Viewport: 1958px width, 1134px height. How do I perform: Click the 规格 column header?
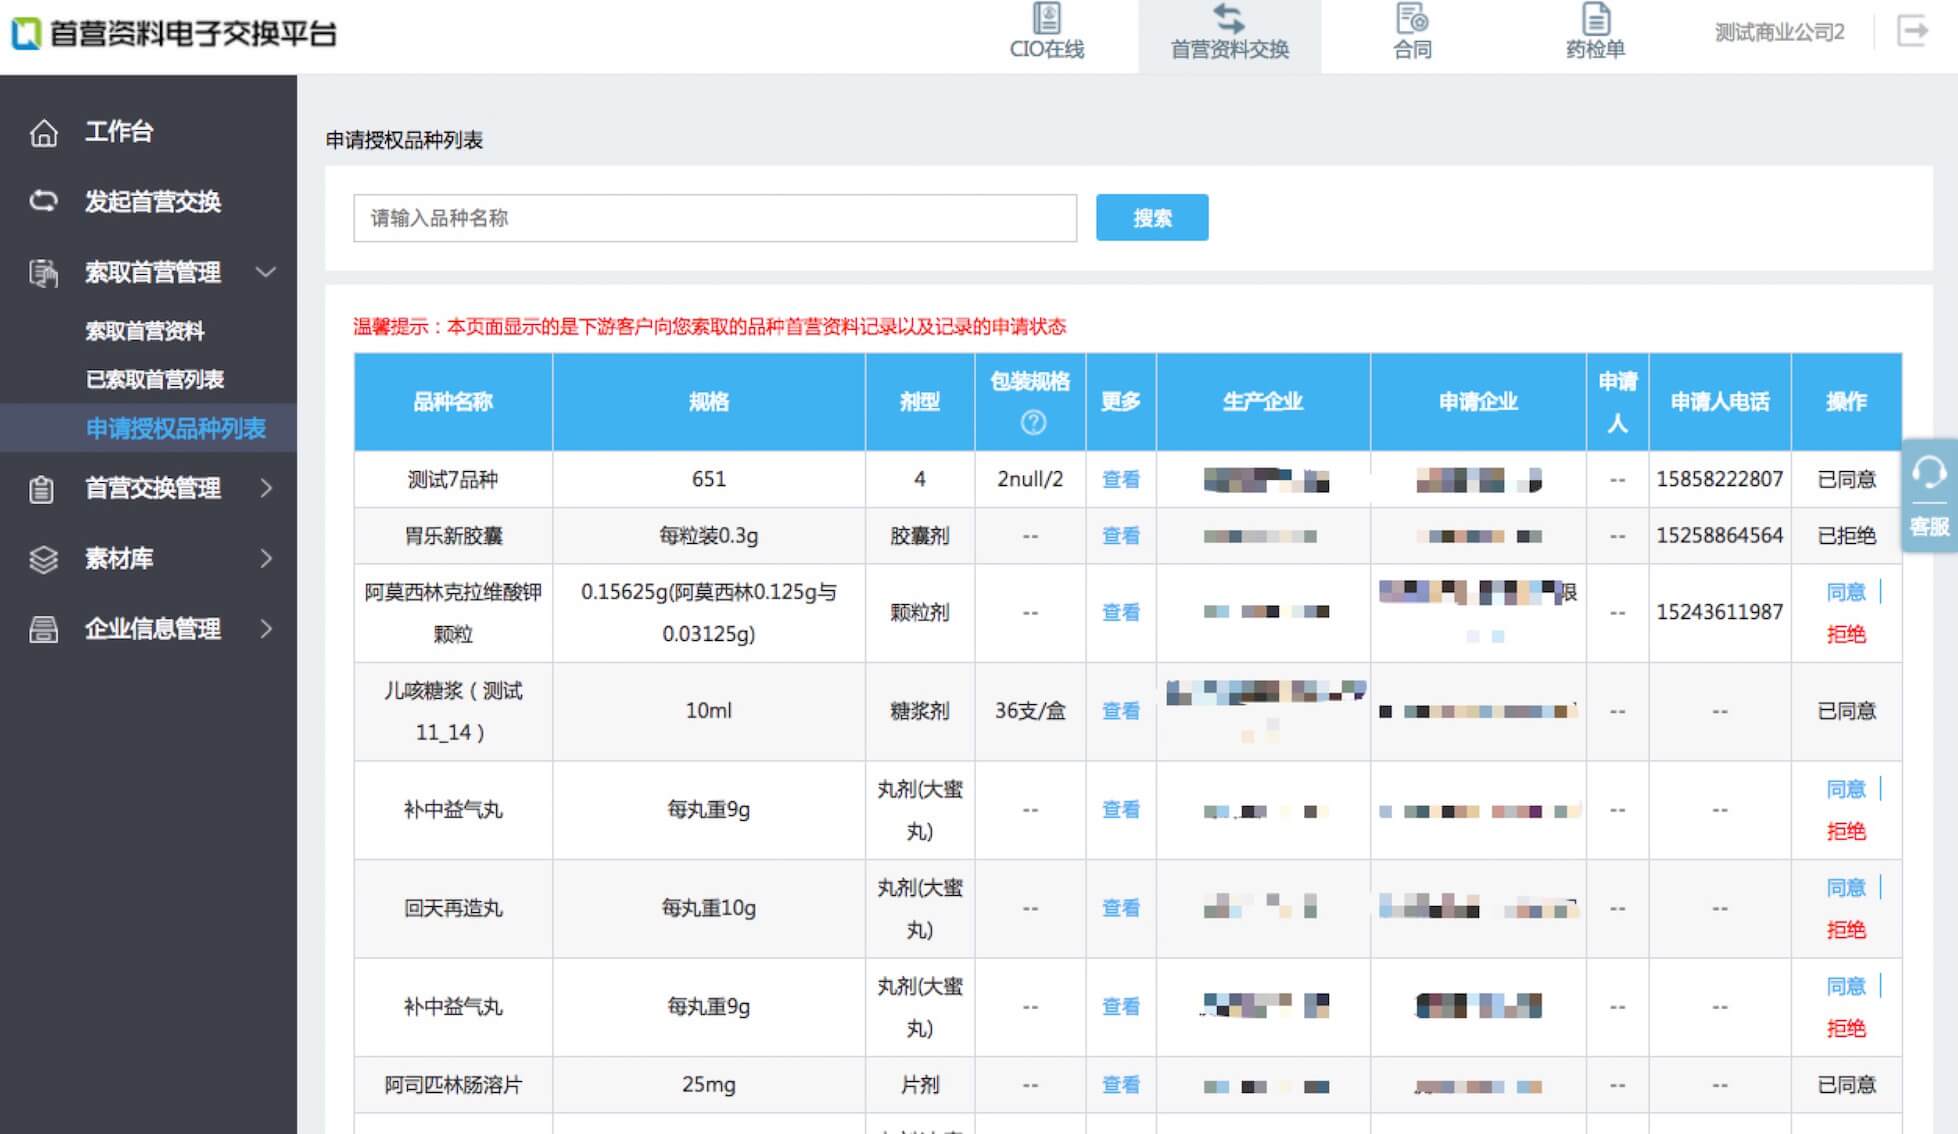(709, 402)
